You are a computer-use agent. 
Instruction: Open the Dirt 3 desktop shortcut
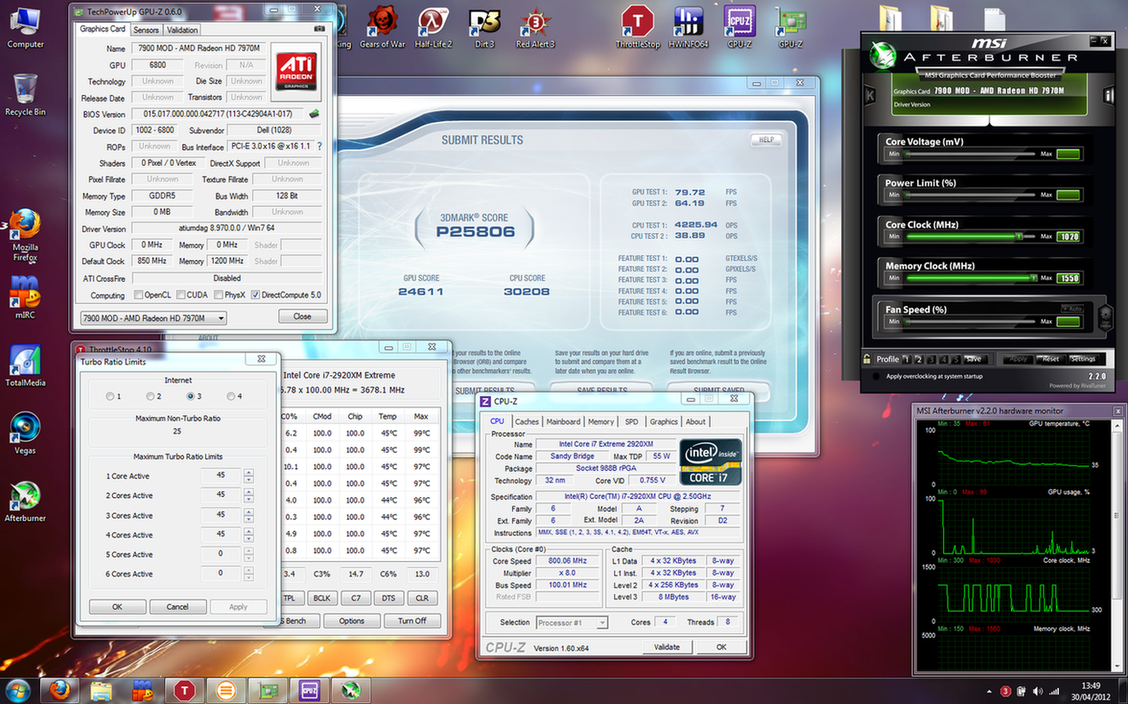[x=484, y=27]
